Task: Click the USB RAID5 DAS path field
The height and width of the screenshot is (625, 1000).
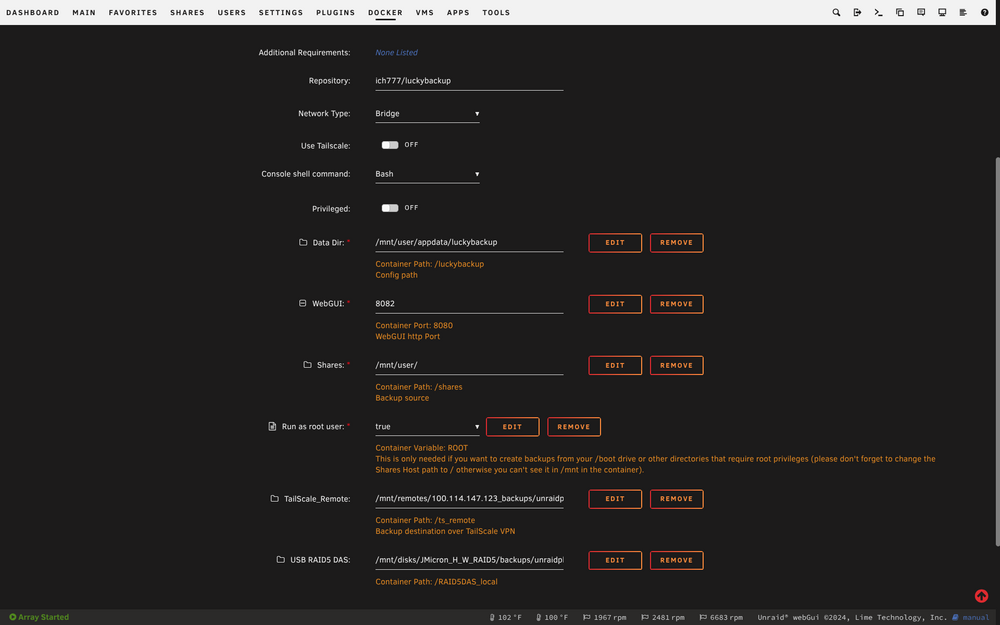Action: [x=469, y=560]
